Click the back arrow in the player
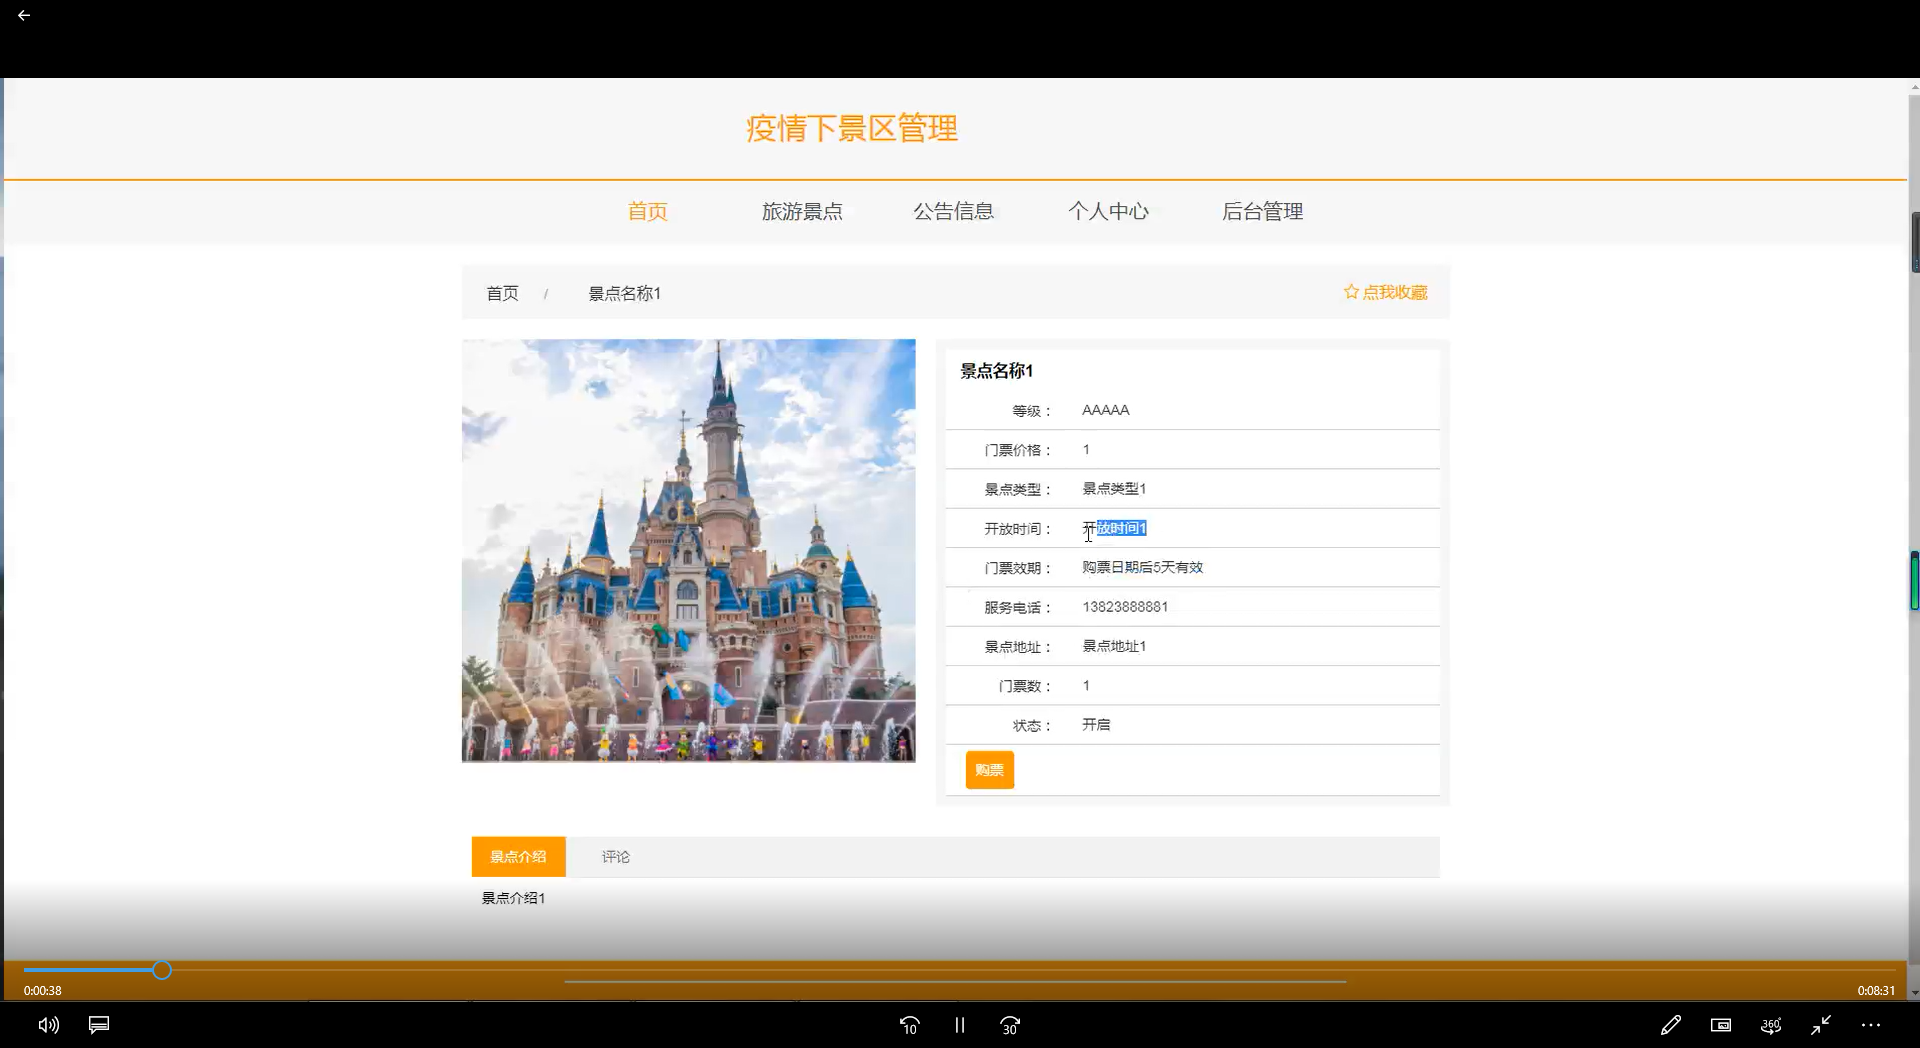Screen dimensions: 1920x1048 24,15
